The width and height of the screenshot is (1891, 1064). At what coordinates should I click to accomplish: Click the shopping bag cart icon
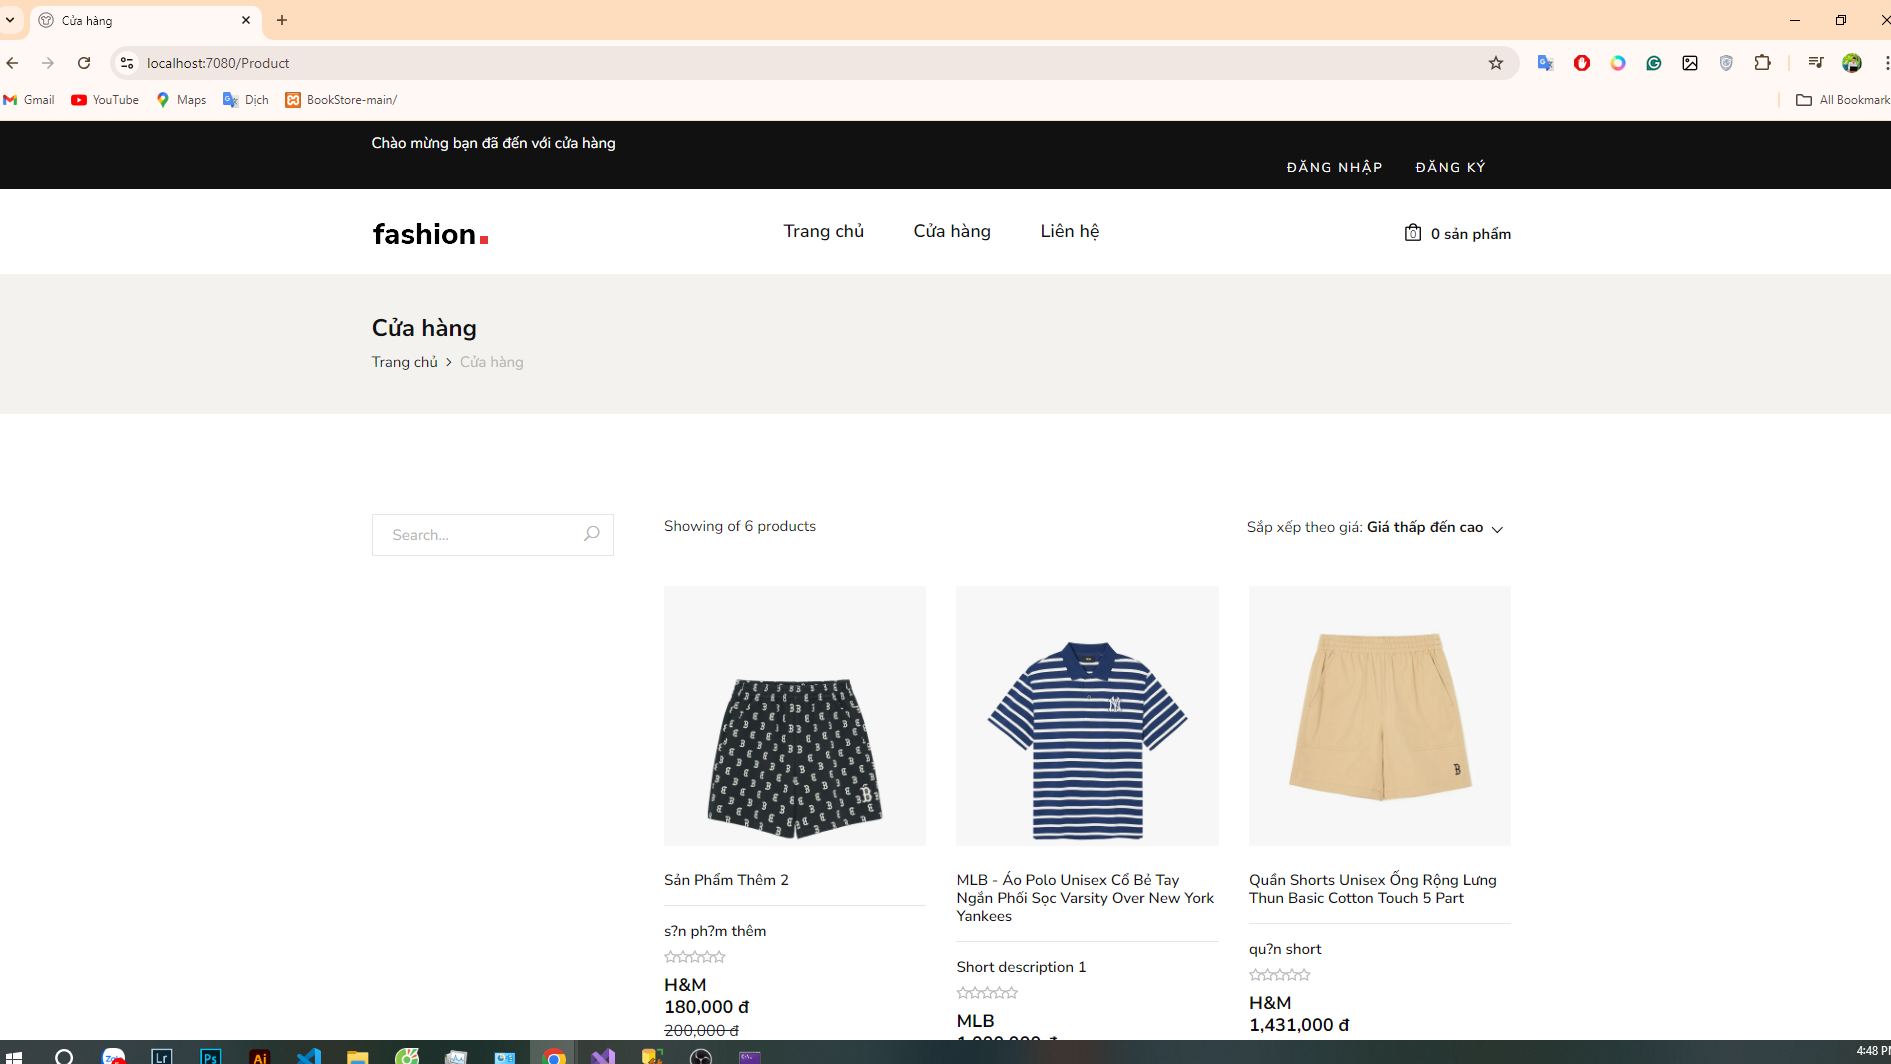(1412, 233)
